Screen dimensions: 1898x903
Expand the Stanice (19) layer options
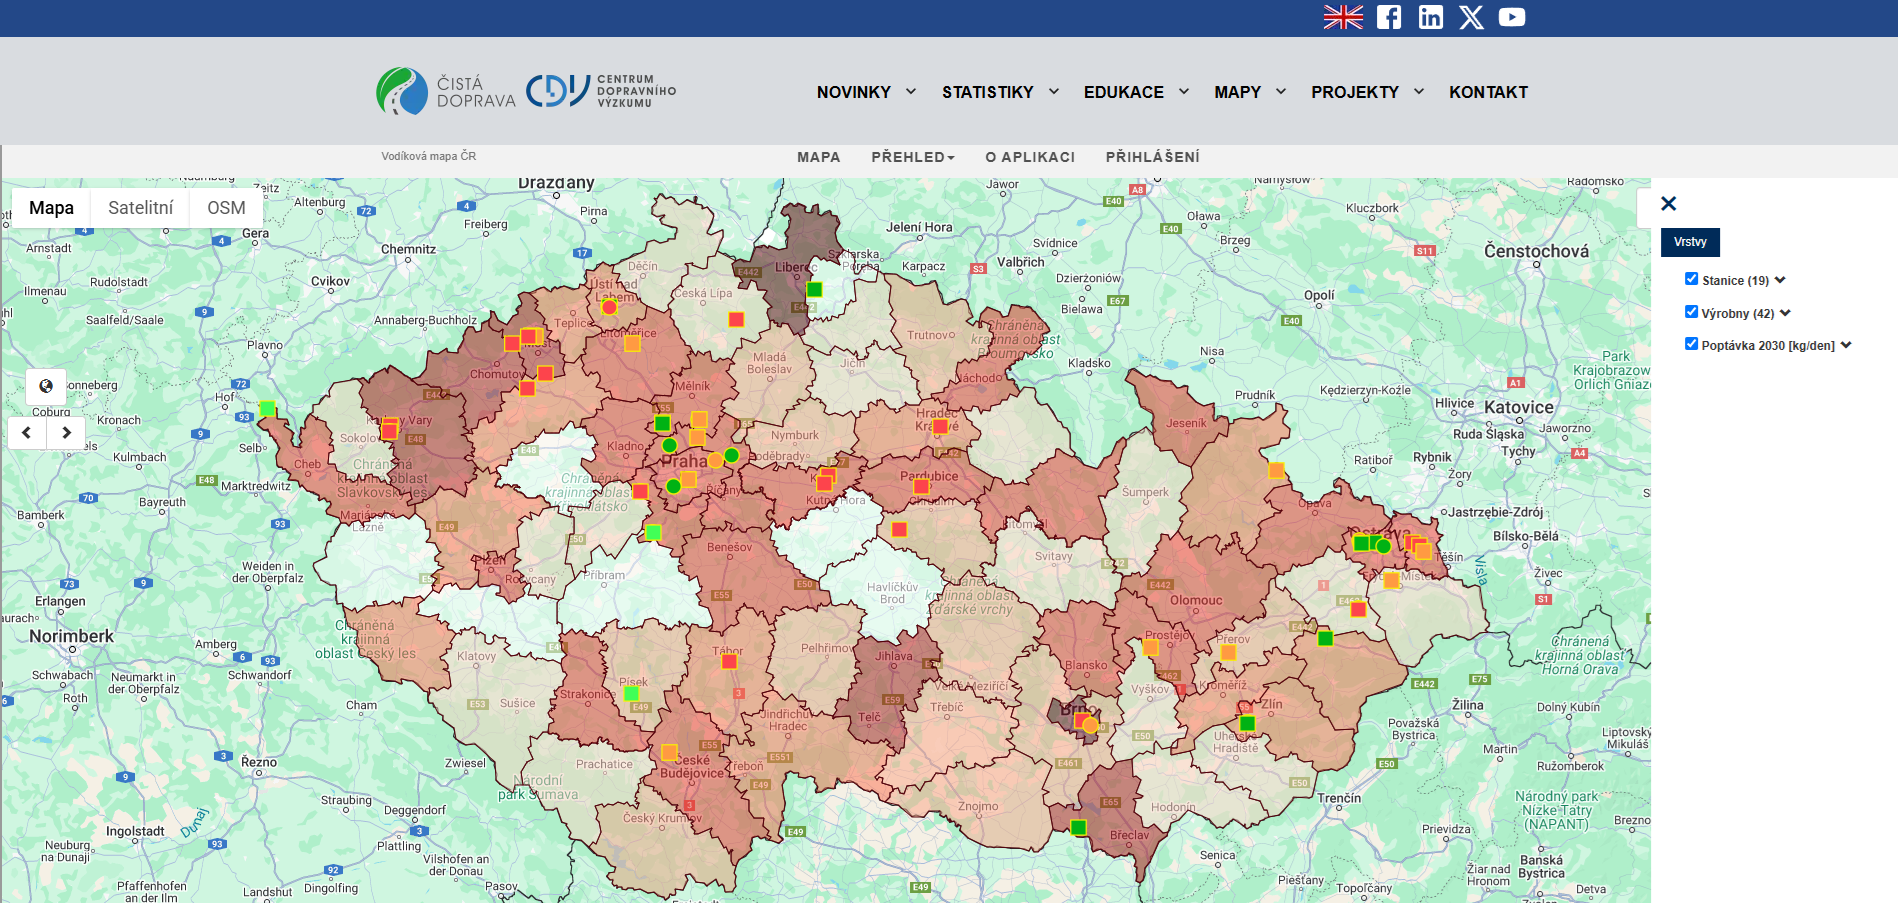(1779, 280)
